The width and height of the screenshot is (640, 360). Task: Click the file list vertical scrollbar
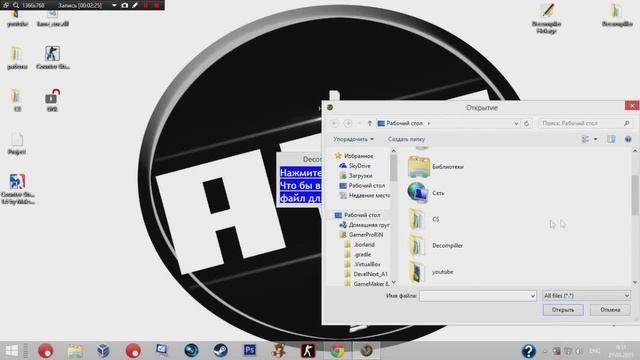click(x=635, y=195)
